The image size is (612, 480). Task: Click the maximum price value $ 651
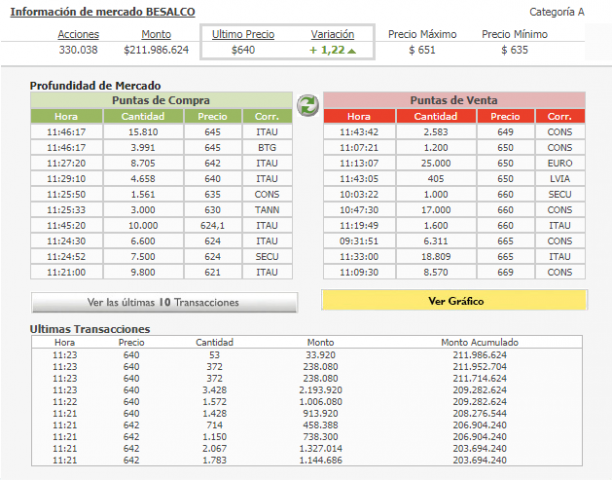422,50
